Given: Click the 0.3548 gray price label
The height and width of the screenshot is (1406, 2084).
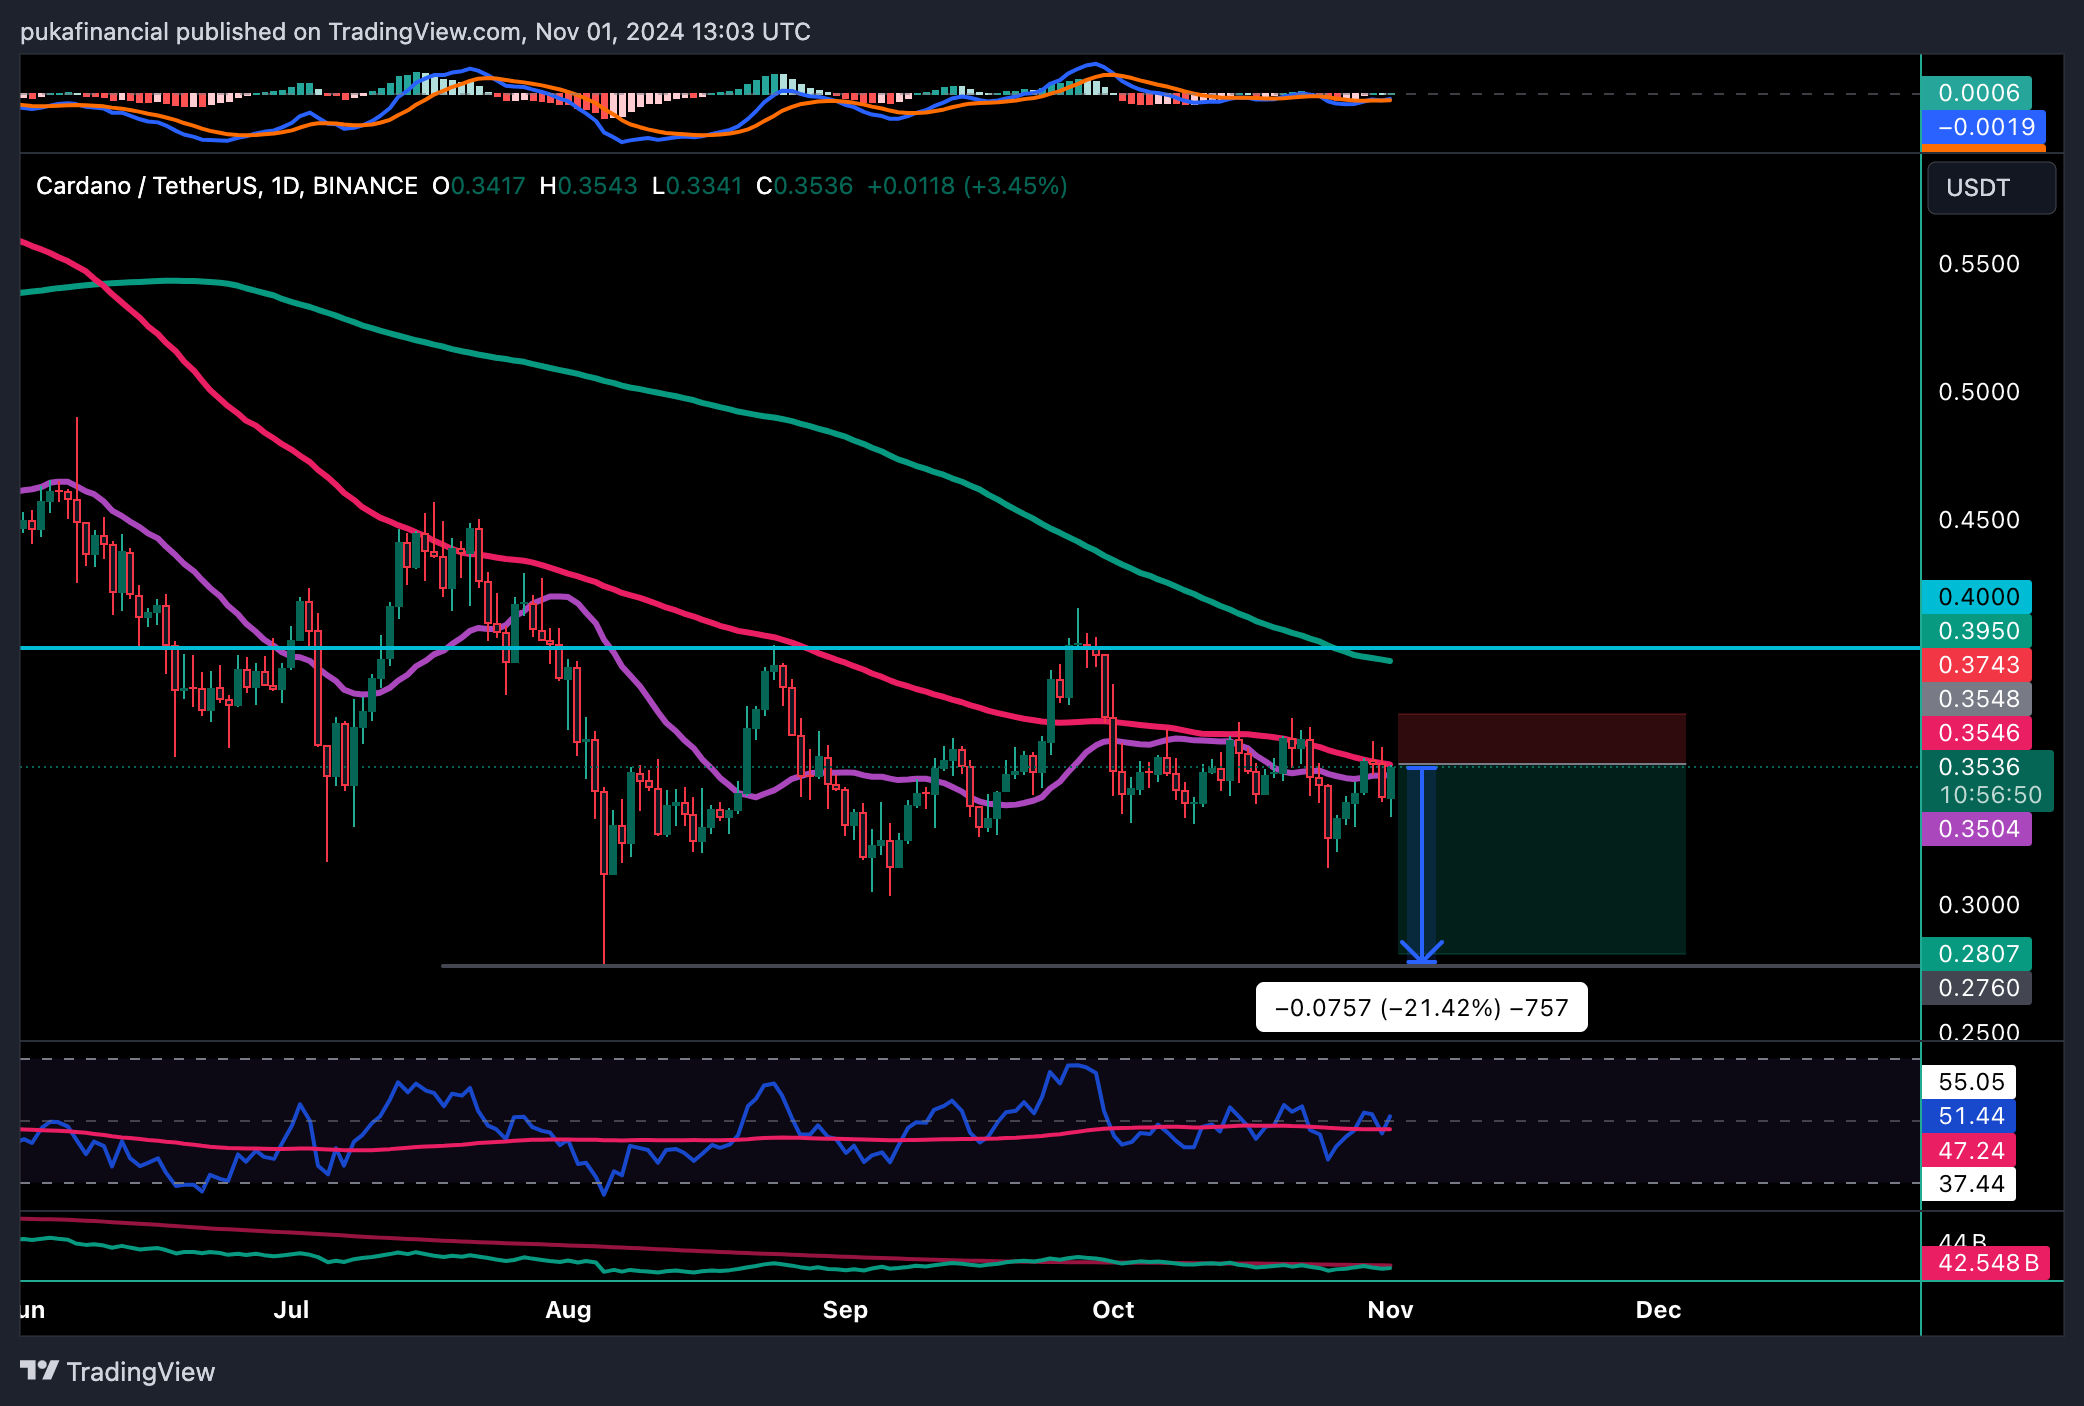Looking at the screenshot, I should coord(1977,699).
